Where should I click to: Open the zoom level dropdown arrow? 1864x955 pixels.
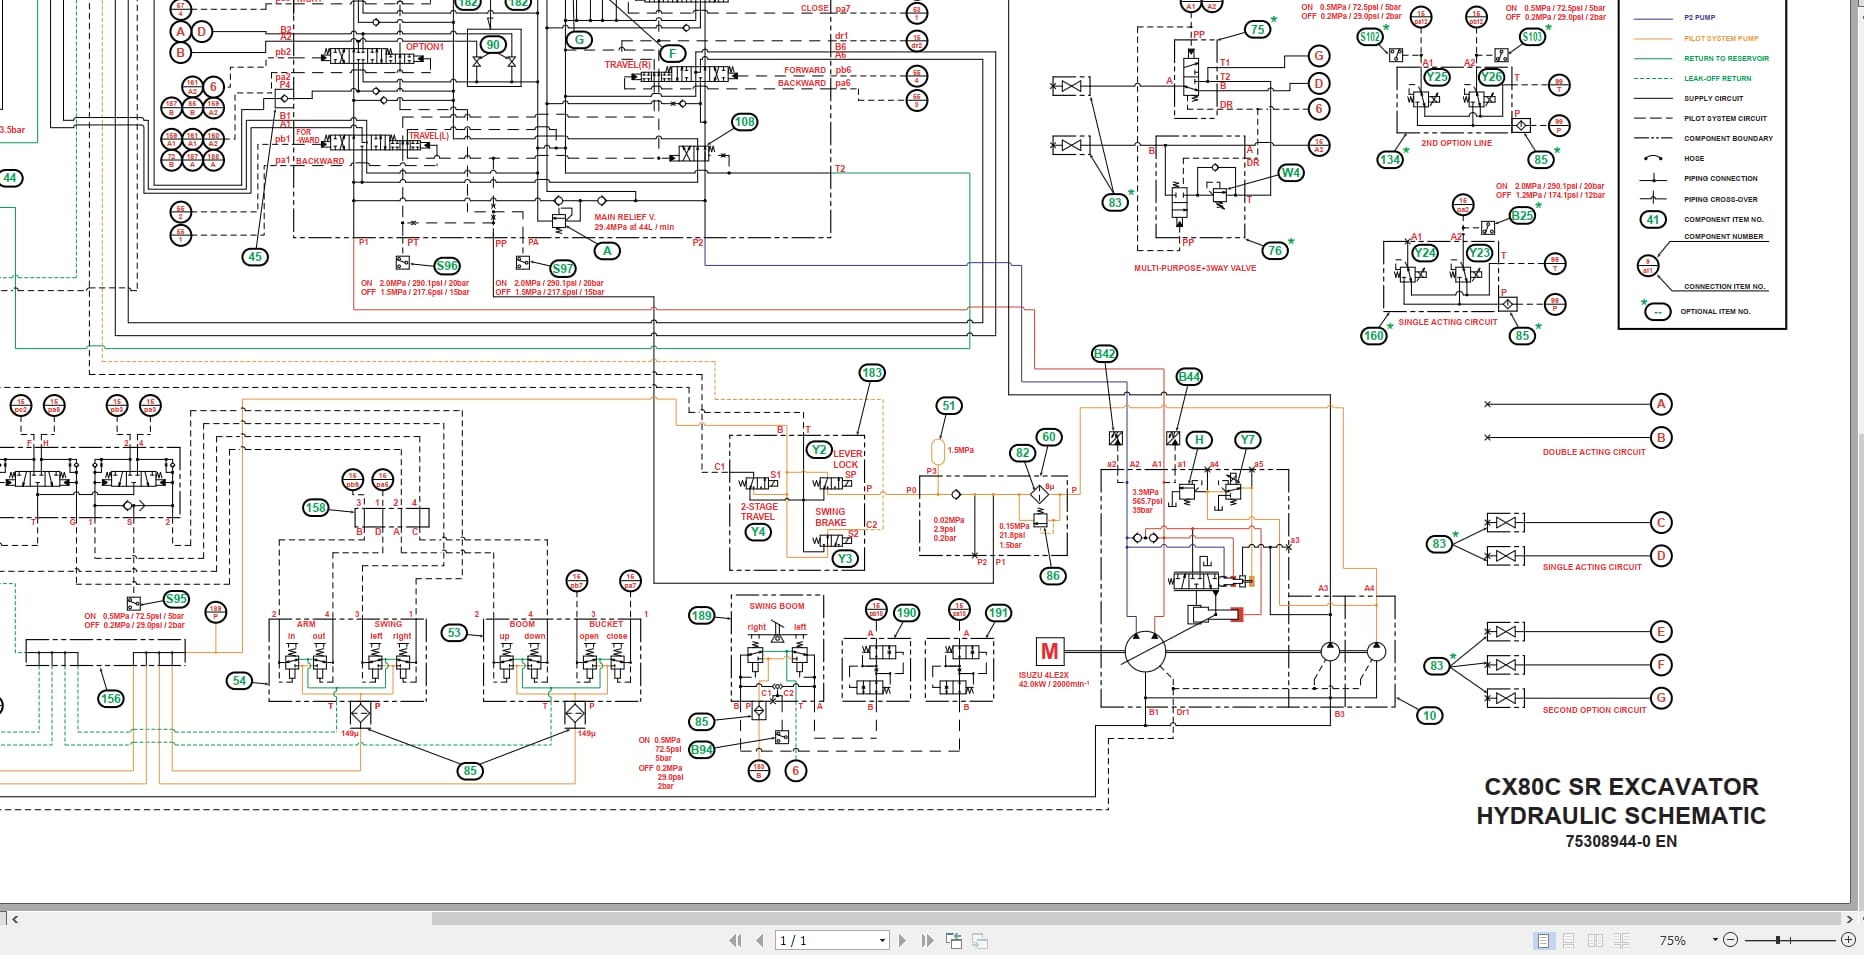click(x=1714, y=940)
